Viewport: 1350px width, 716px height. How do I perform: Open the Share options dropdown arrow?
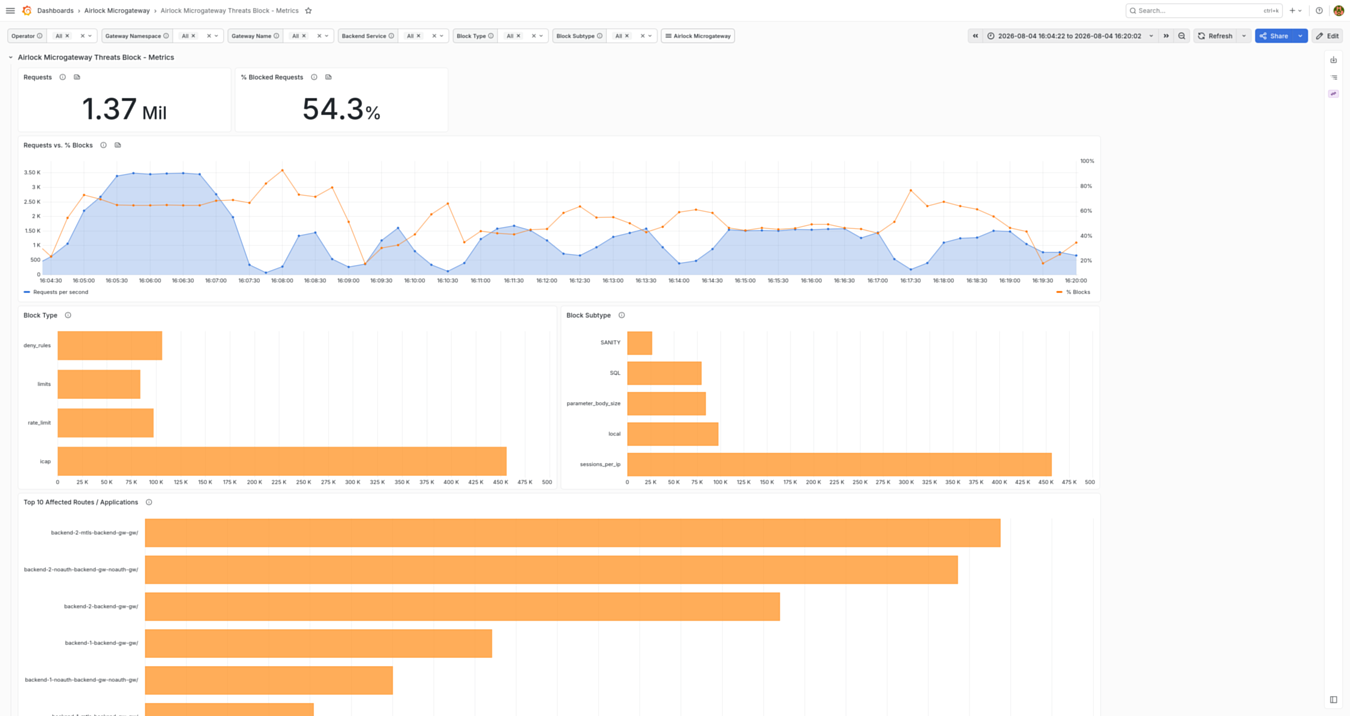point(1300,36)
